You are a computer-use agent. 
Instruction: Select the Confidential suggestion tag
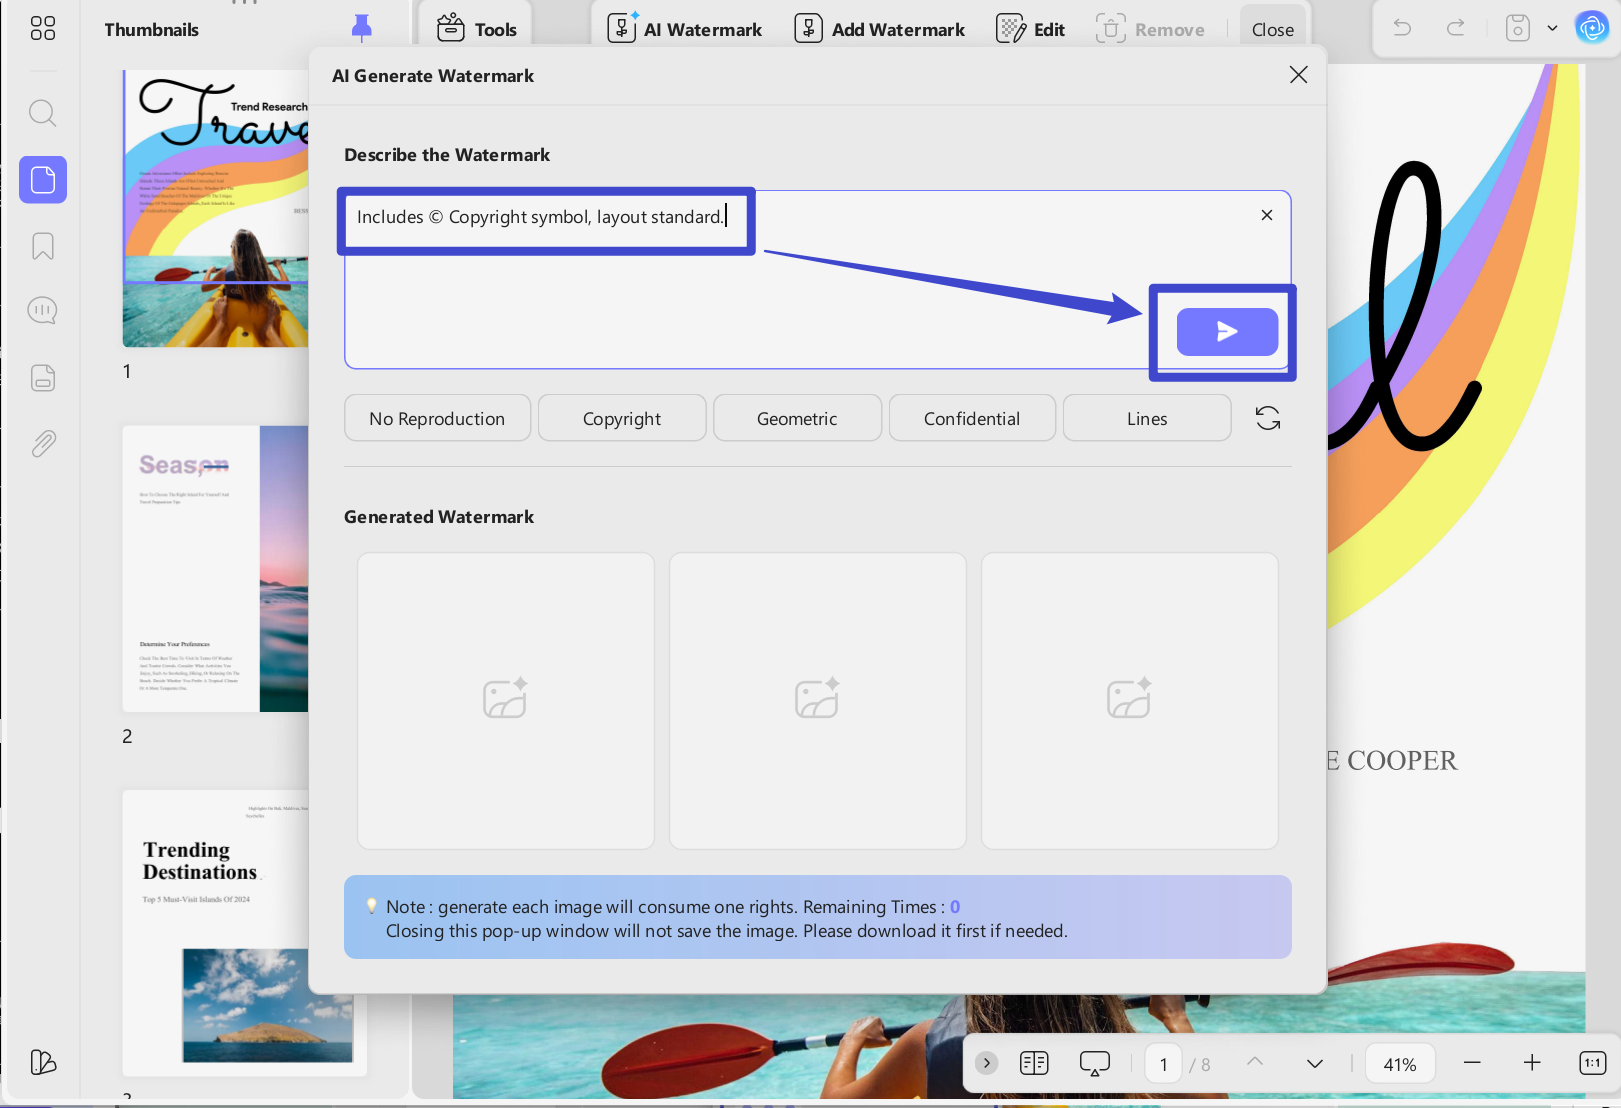[x=972, y=418]
